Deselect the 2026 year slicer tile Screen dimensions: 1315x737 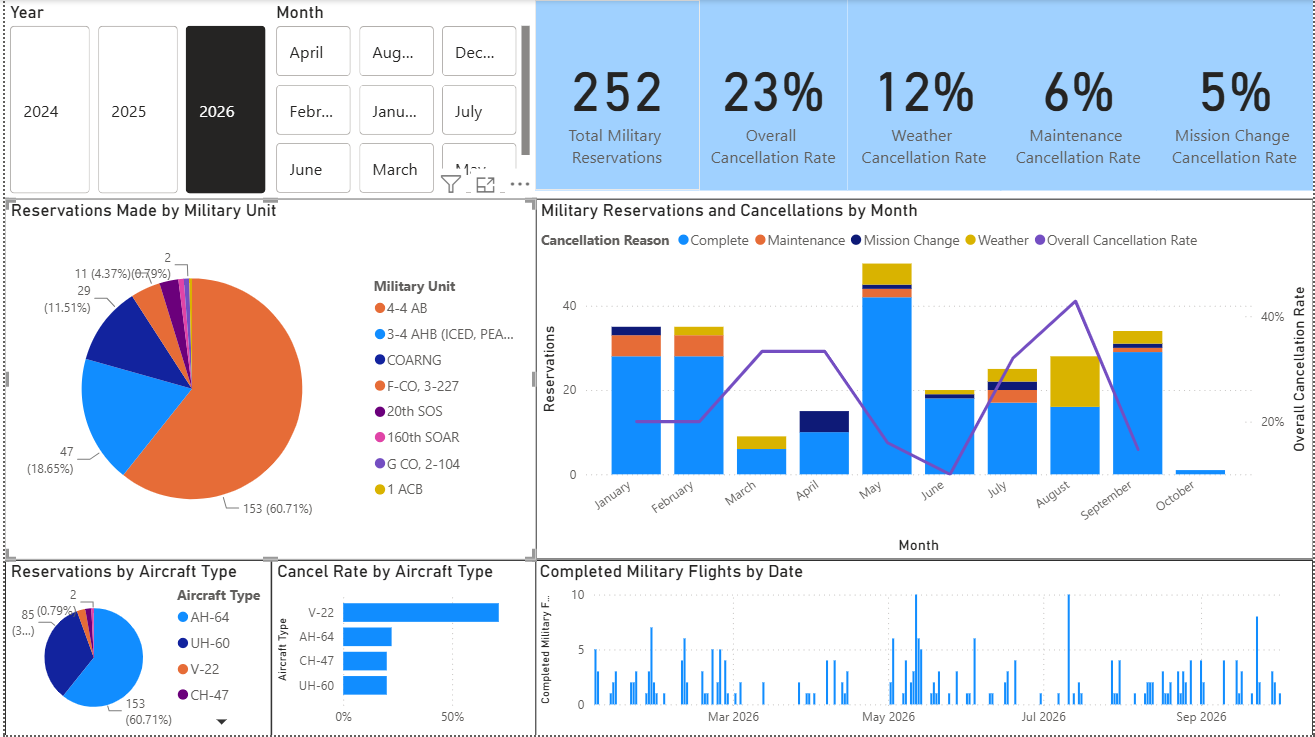coord(226,110)
